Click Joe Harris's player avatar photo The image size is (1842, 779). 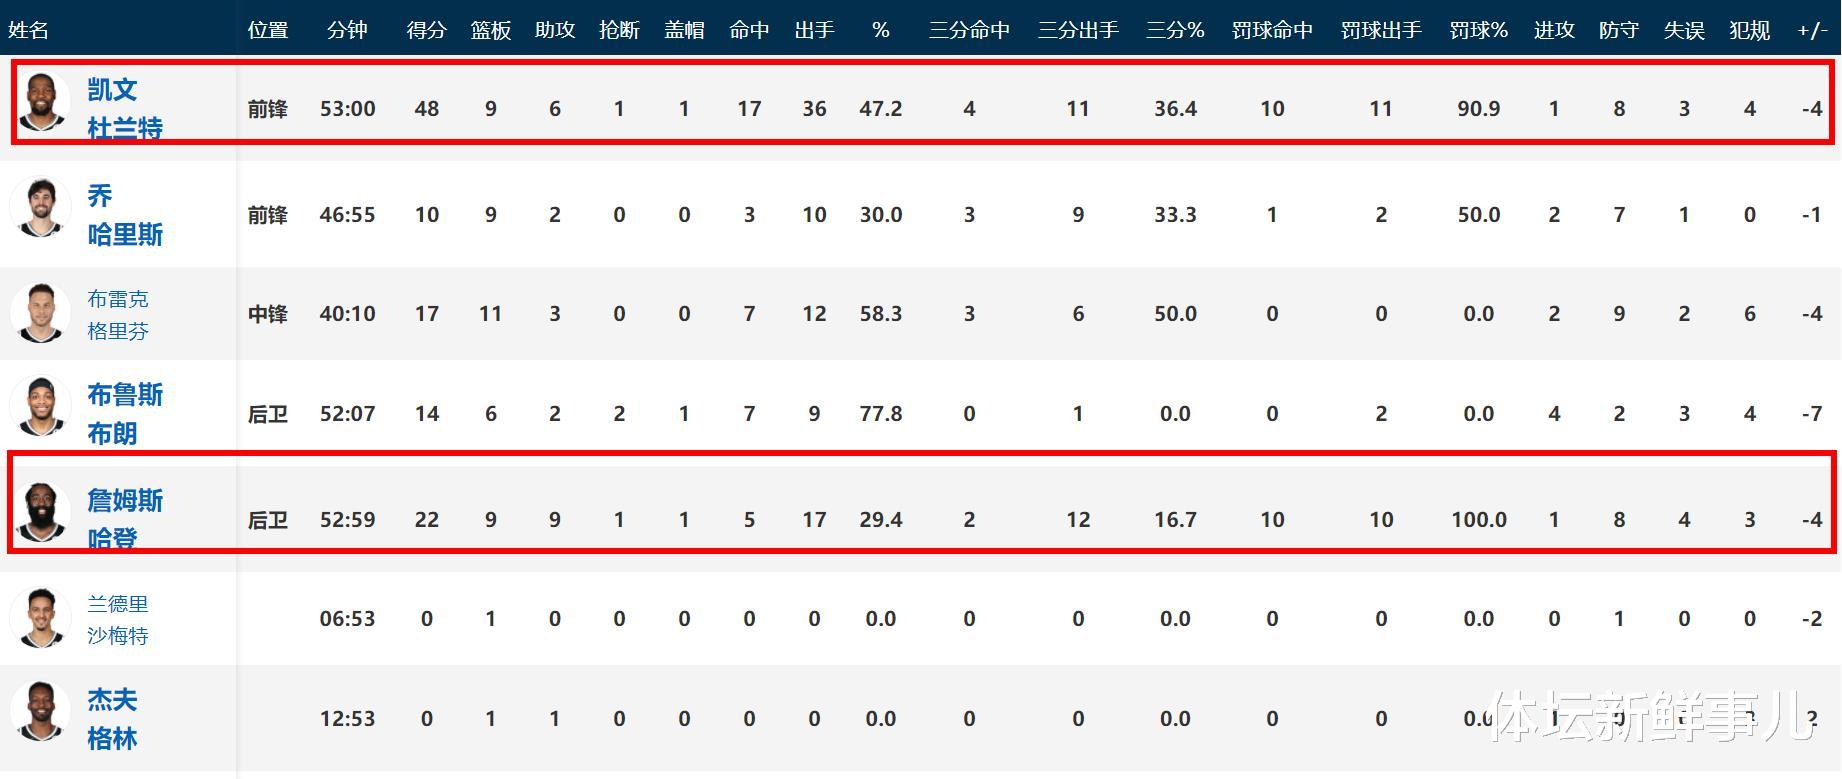pos(41,209)
